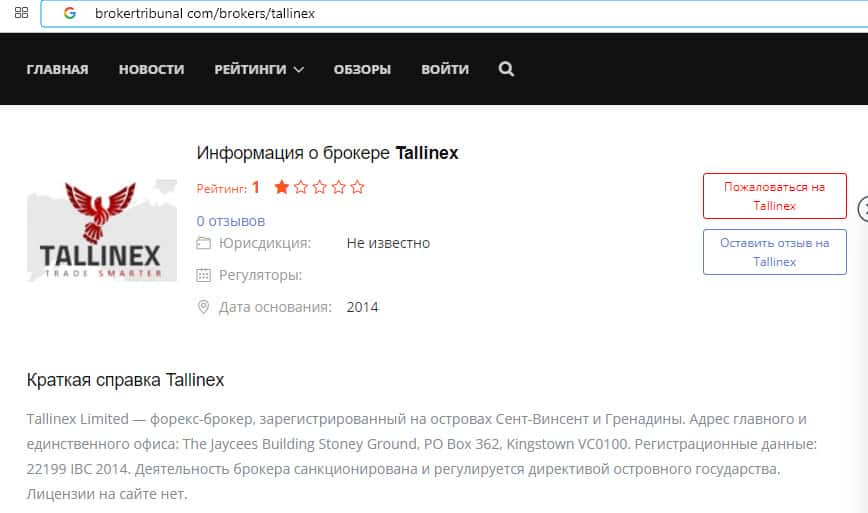Click the 'Не известно' jurisdiction value
Image resolution: width=868 pixels, height=513 pixels.
388,243
